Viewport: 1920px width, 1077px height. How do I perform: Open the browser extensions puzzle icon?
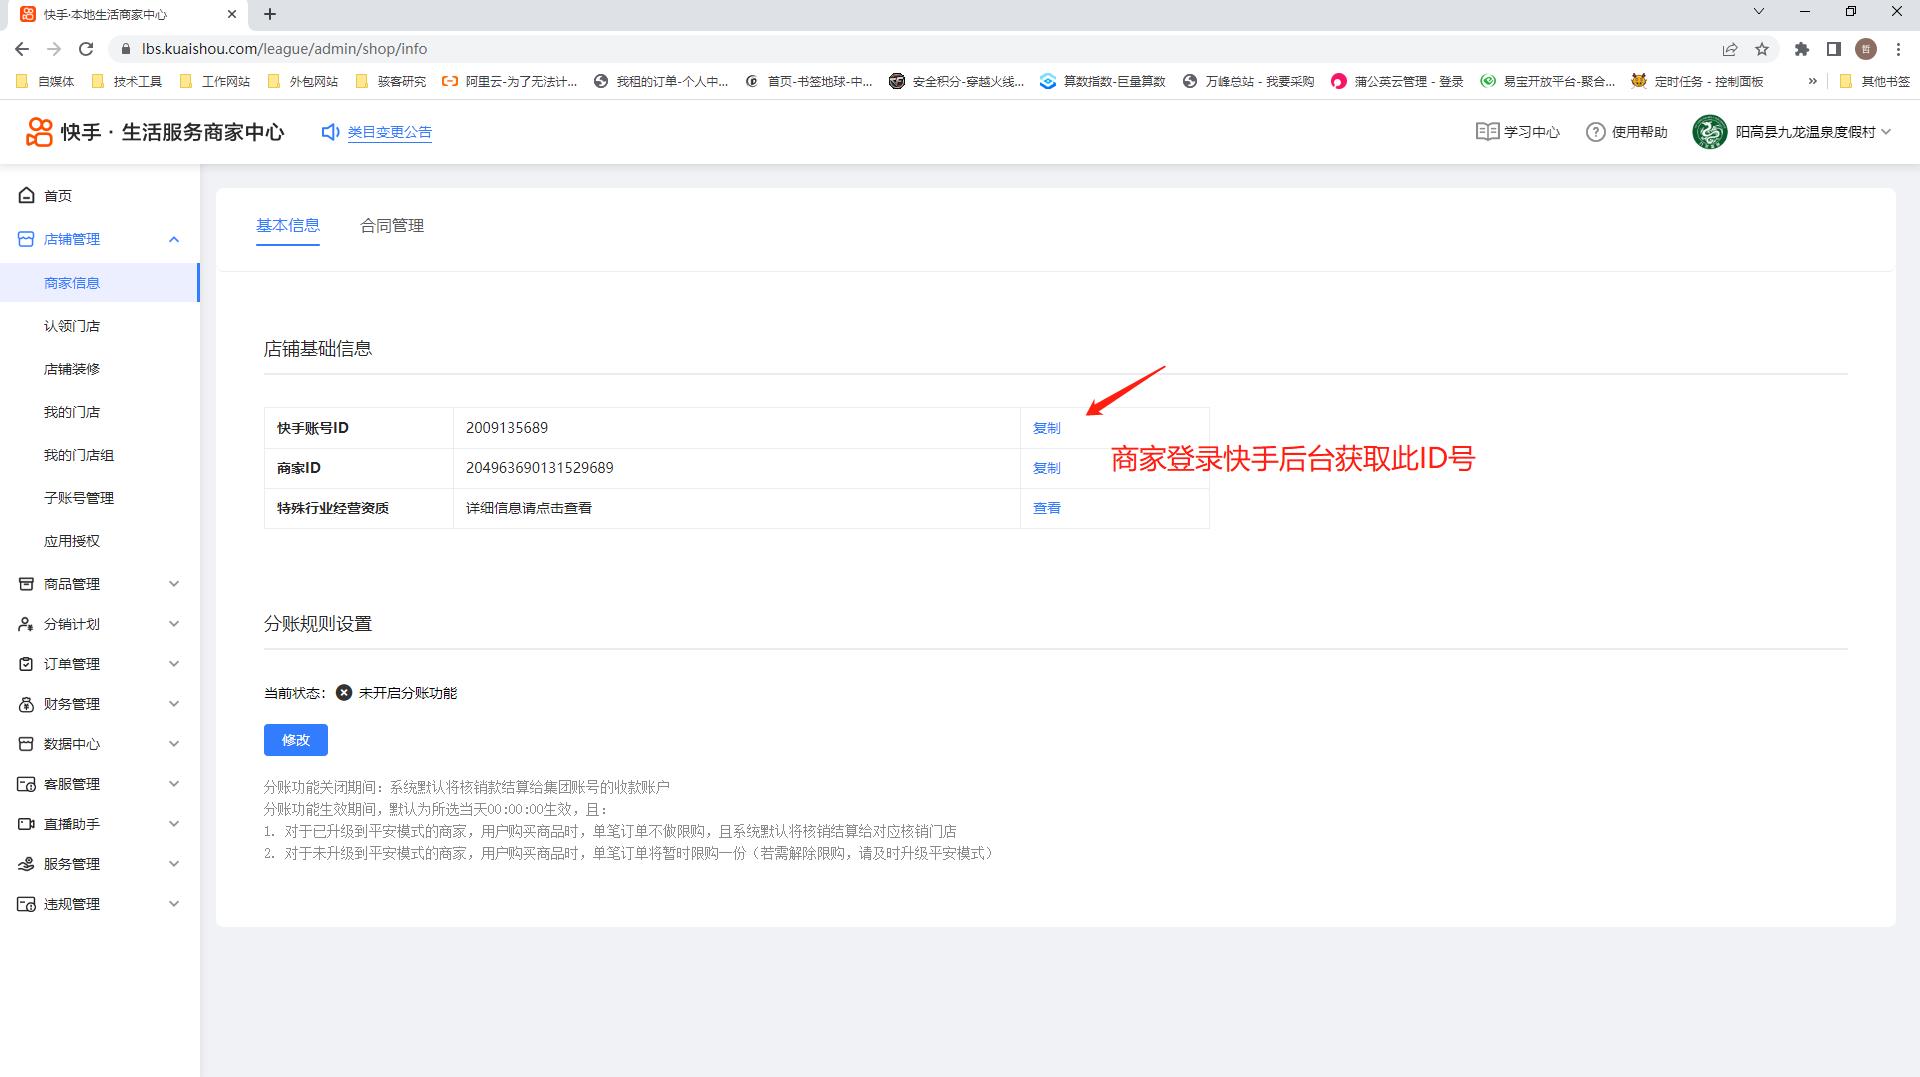pyautogui.click(x=1802, y=49)
